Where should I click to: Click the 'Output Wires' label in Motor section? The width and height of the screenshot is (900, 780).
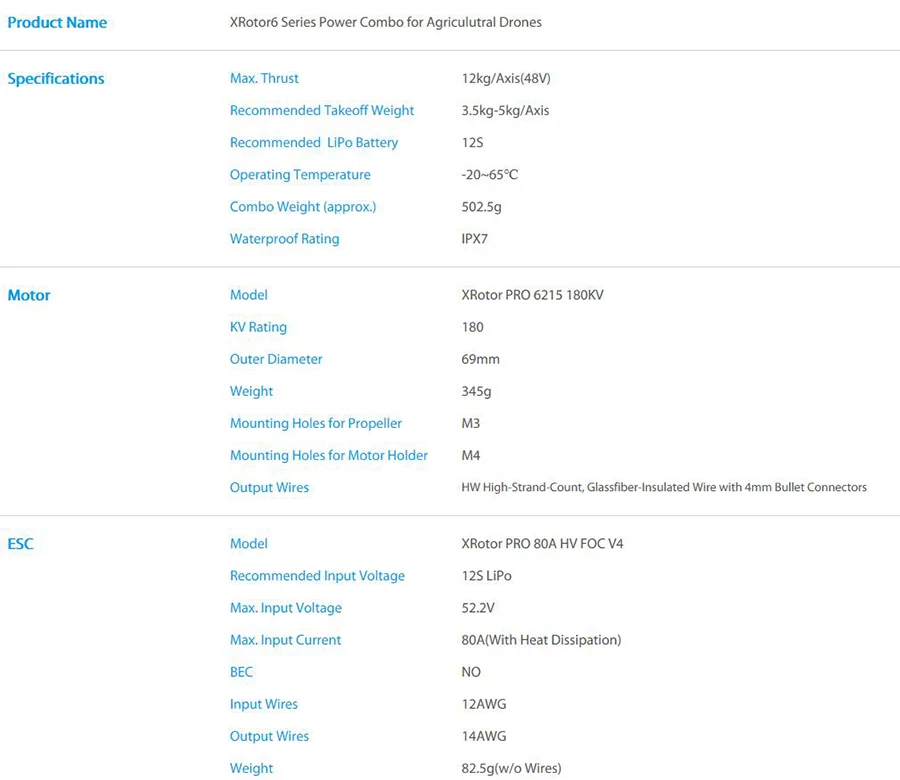pyautogui.click(x=269, y=488)
